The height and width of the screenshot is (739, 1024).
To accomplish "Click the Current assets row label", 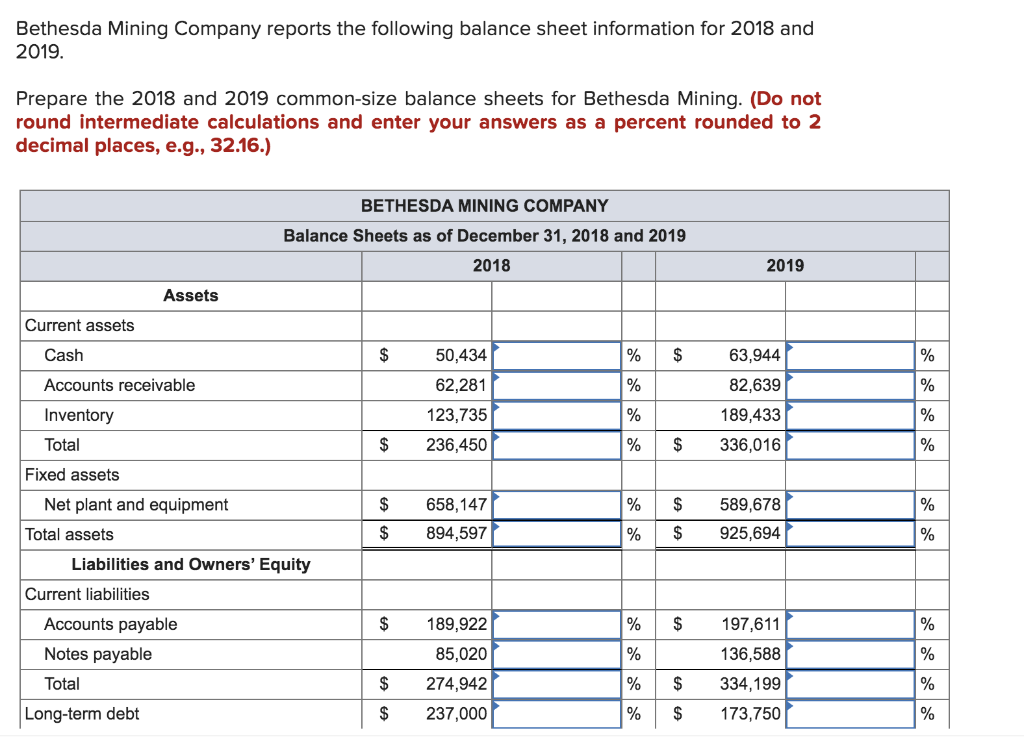I will (x=80, y=326).
